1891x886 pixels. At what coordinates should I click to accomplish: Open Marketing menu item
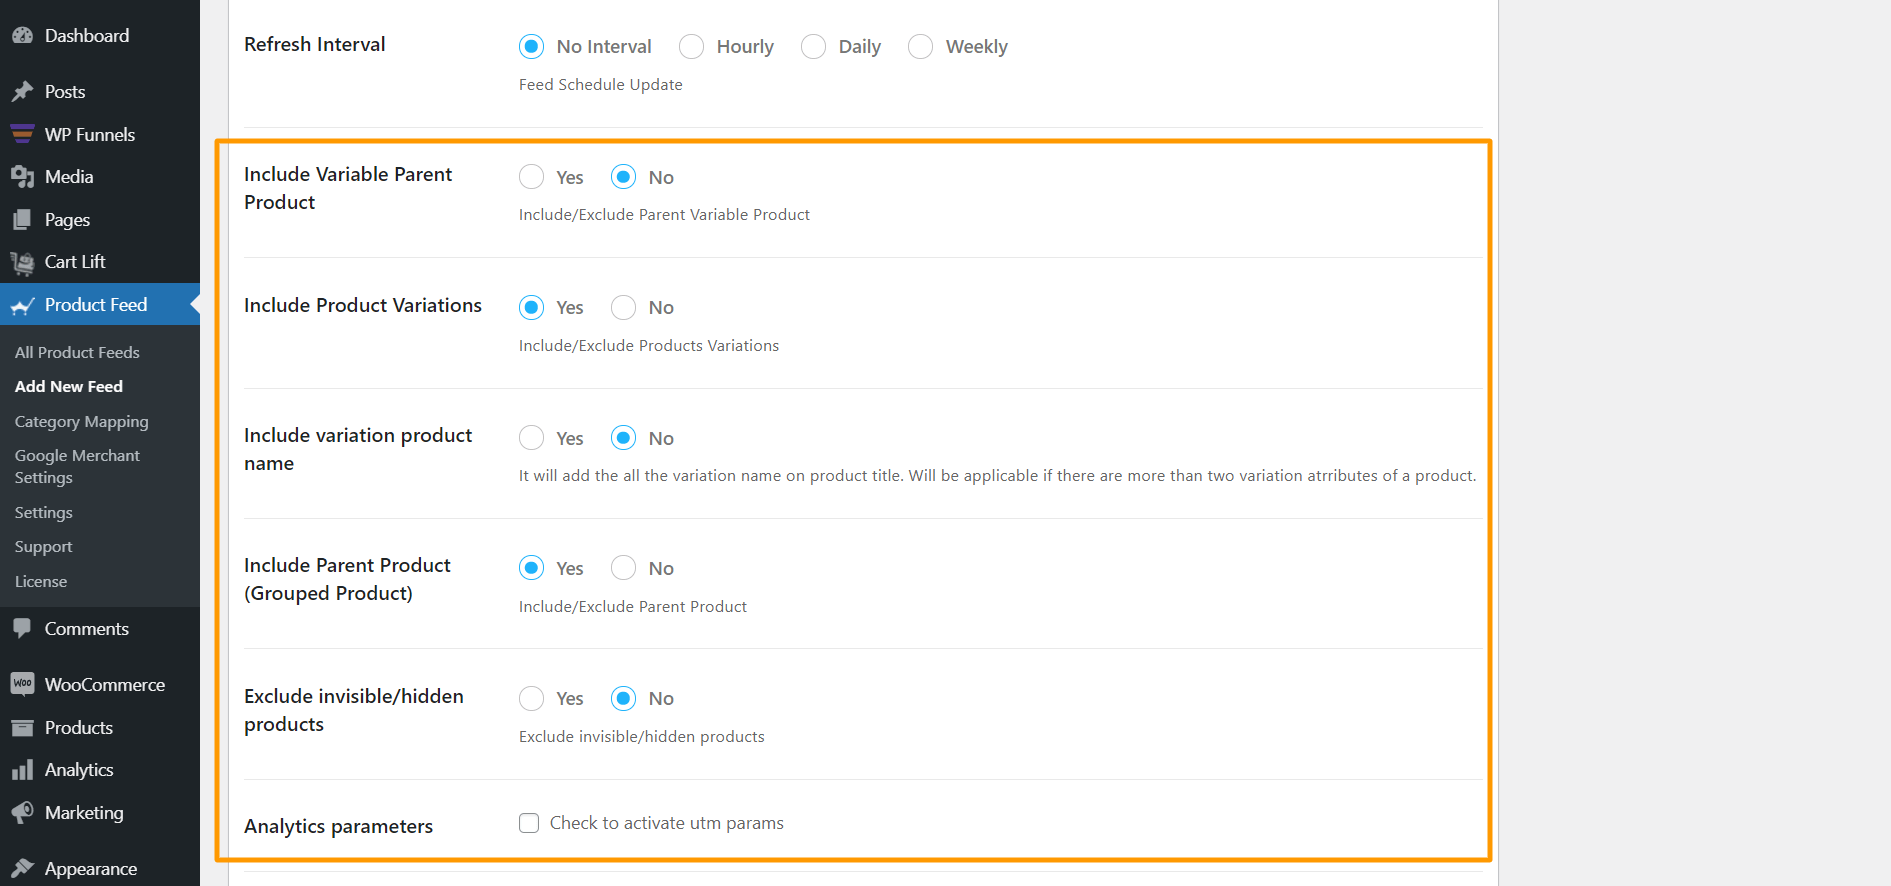(x=100, y=813)
